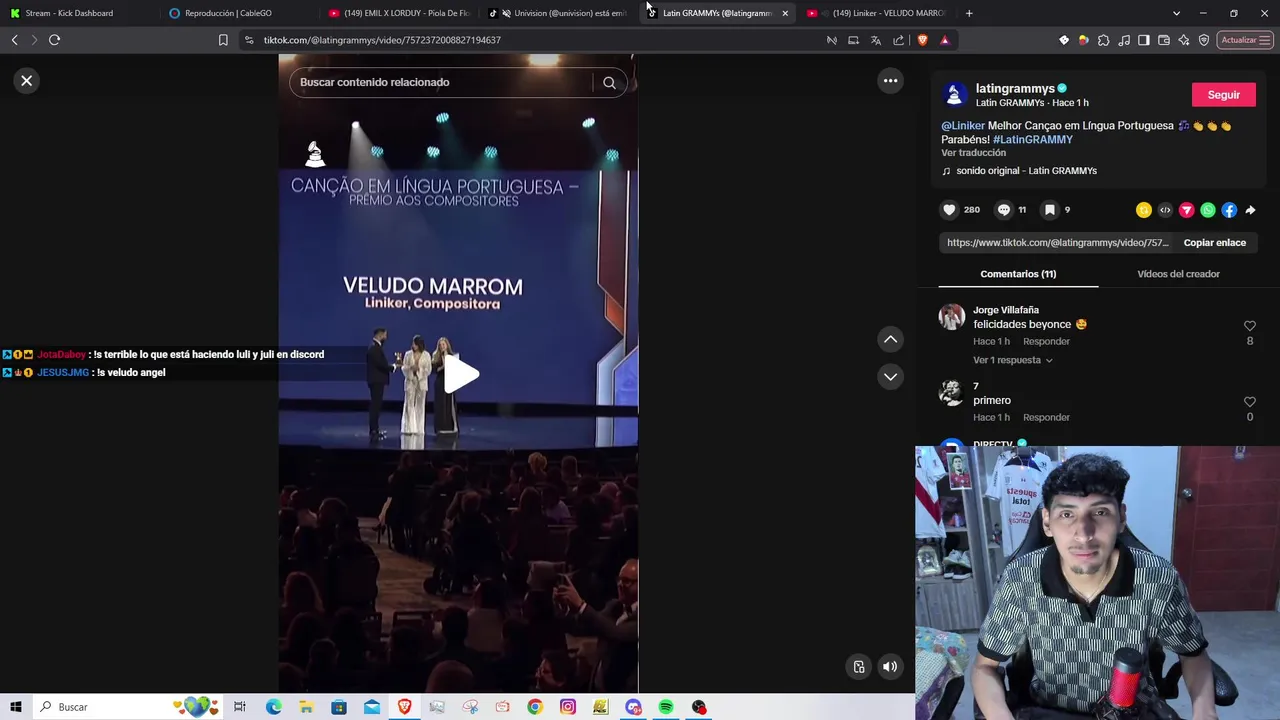Click the search magnifier in related content bar

pyautogui.click(x=609, y=83)
